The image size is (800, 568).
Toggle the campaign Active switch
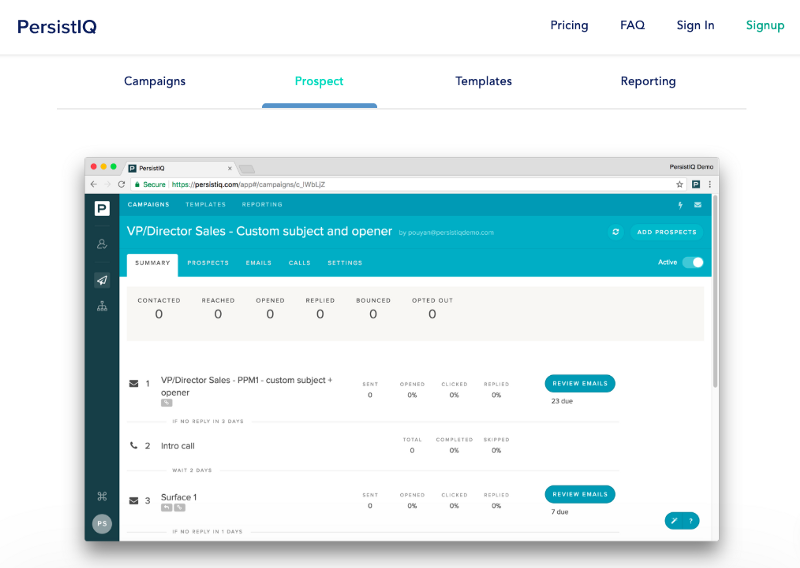tap(693, 262)
